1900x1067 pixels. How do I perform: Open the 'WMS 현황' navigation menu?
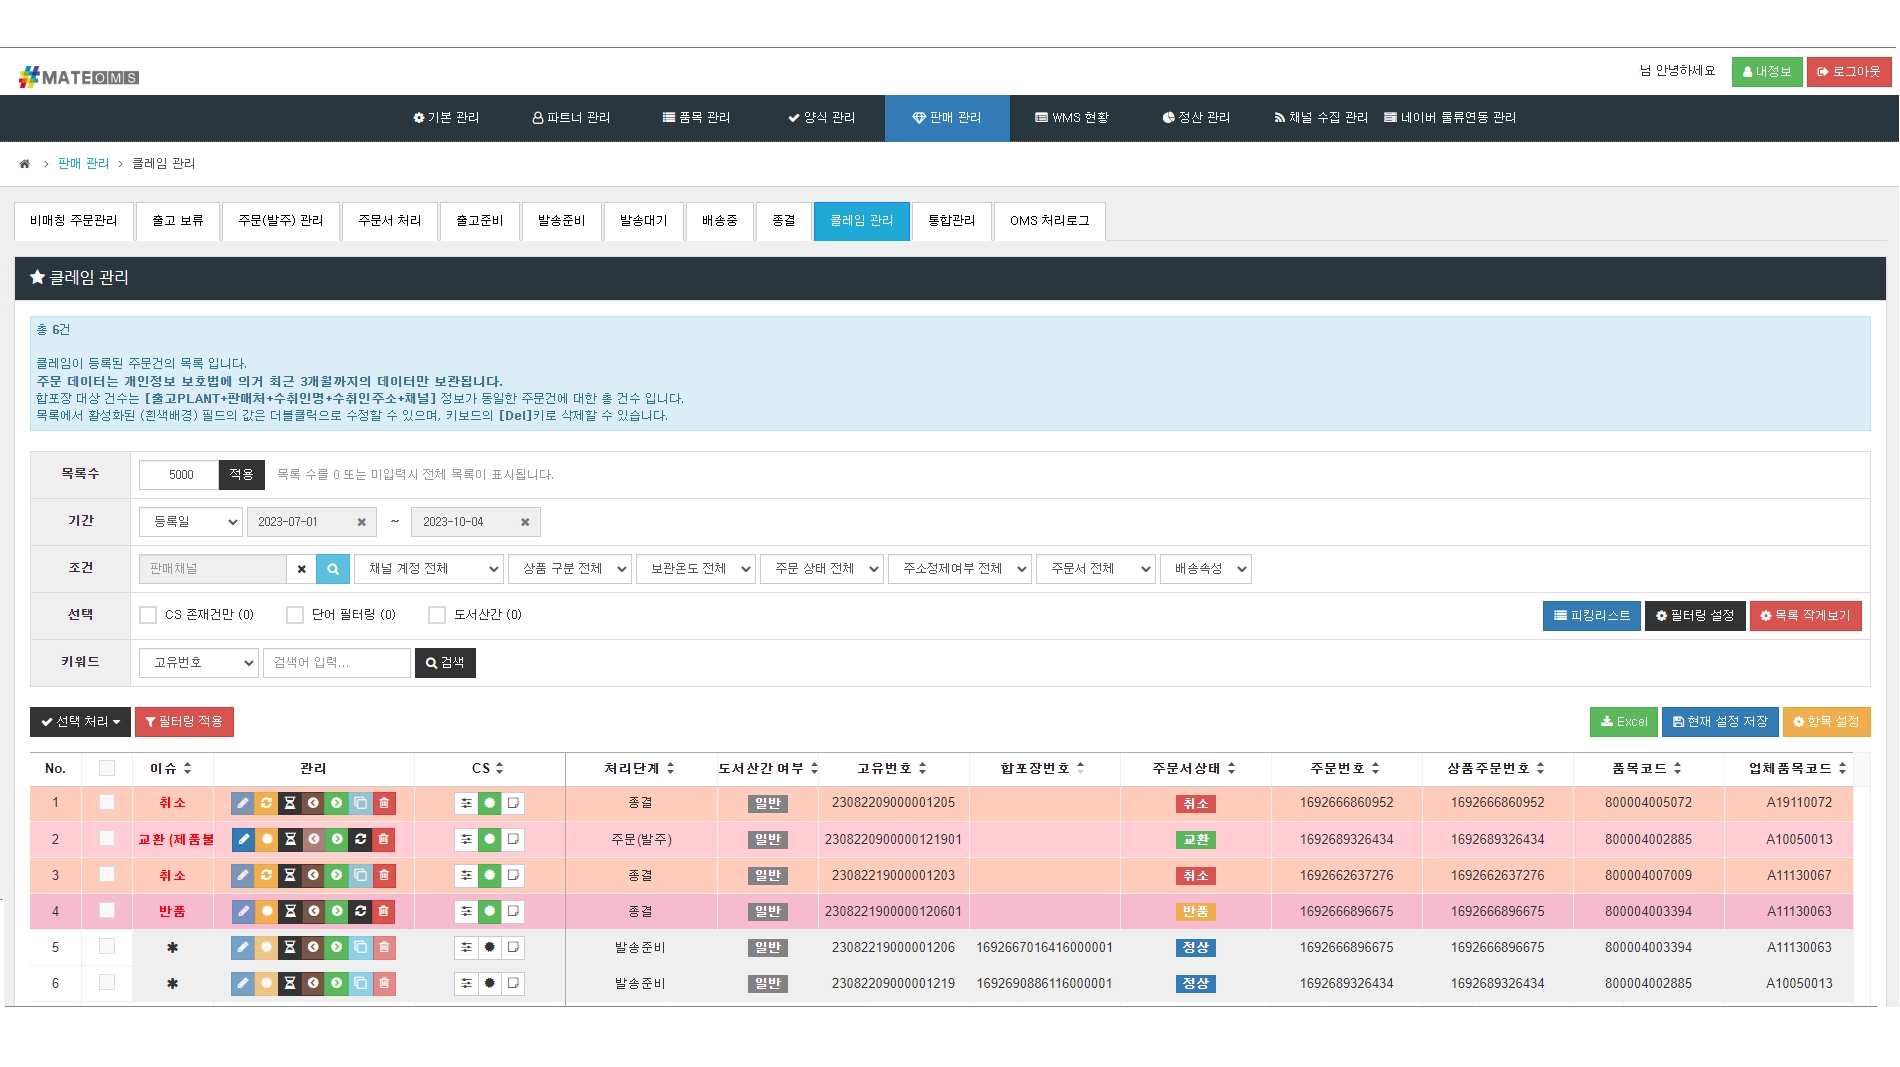tap(1071, 118)
